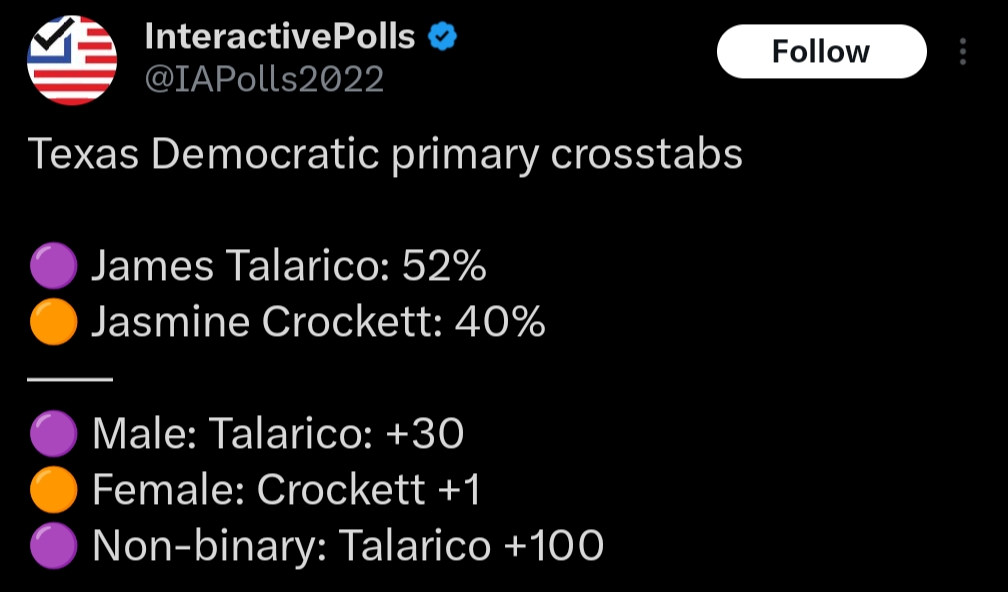Click the Male: Talarico: +30 line

coord(278,434)
